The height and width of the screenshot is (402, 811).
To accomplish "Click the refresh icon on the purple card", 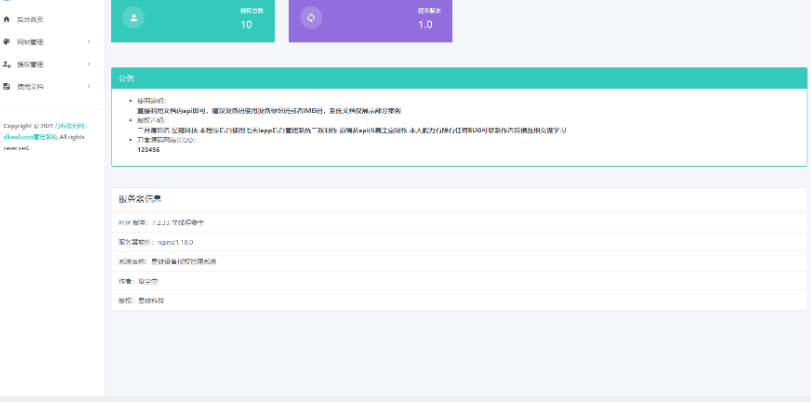I will tap(311, 17).
